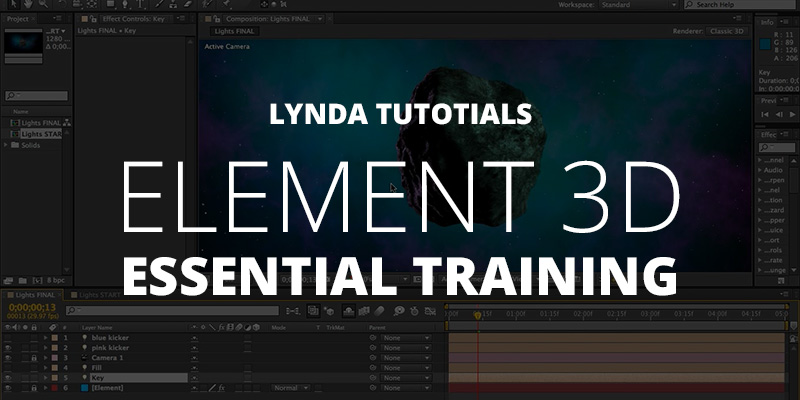Expand the pink kicker layer properties
Image resolution: width=800 pixels, height=400 pixels.
pyautogui.click(x=45, y=348)
